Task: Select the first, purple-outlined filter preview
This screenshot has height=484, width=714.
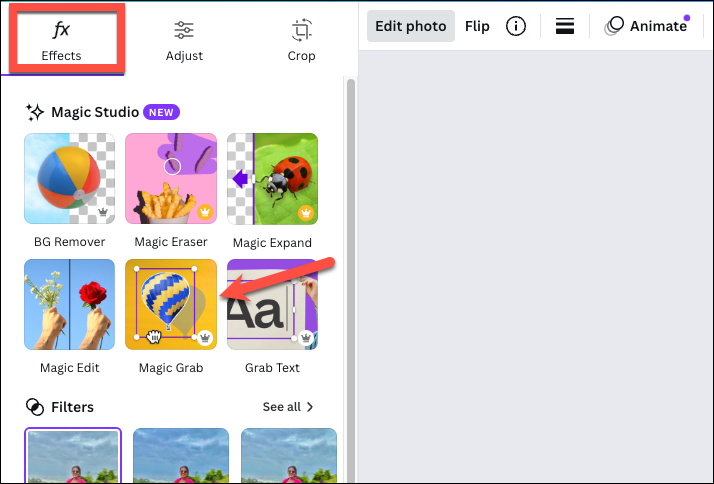Action: 73,455
